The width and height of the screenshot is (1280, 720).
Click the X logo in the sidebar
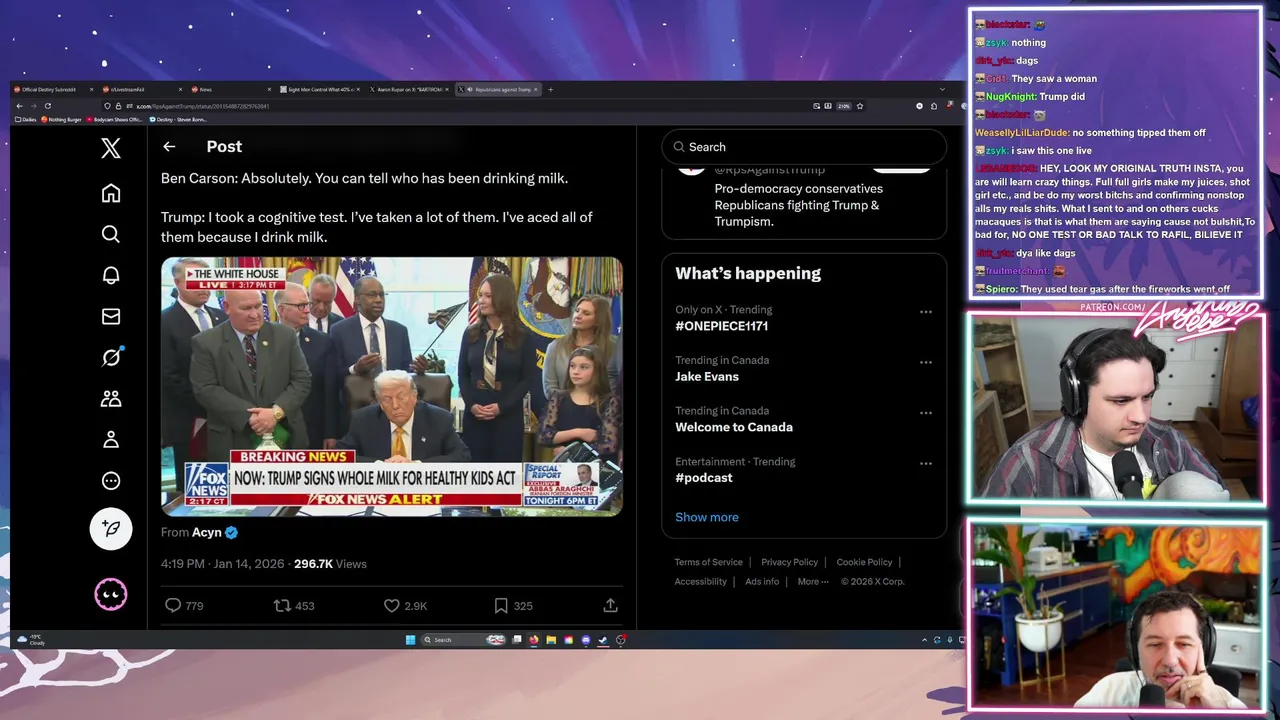tap(111, 148)
